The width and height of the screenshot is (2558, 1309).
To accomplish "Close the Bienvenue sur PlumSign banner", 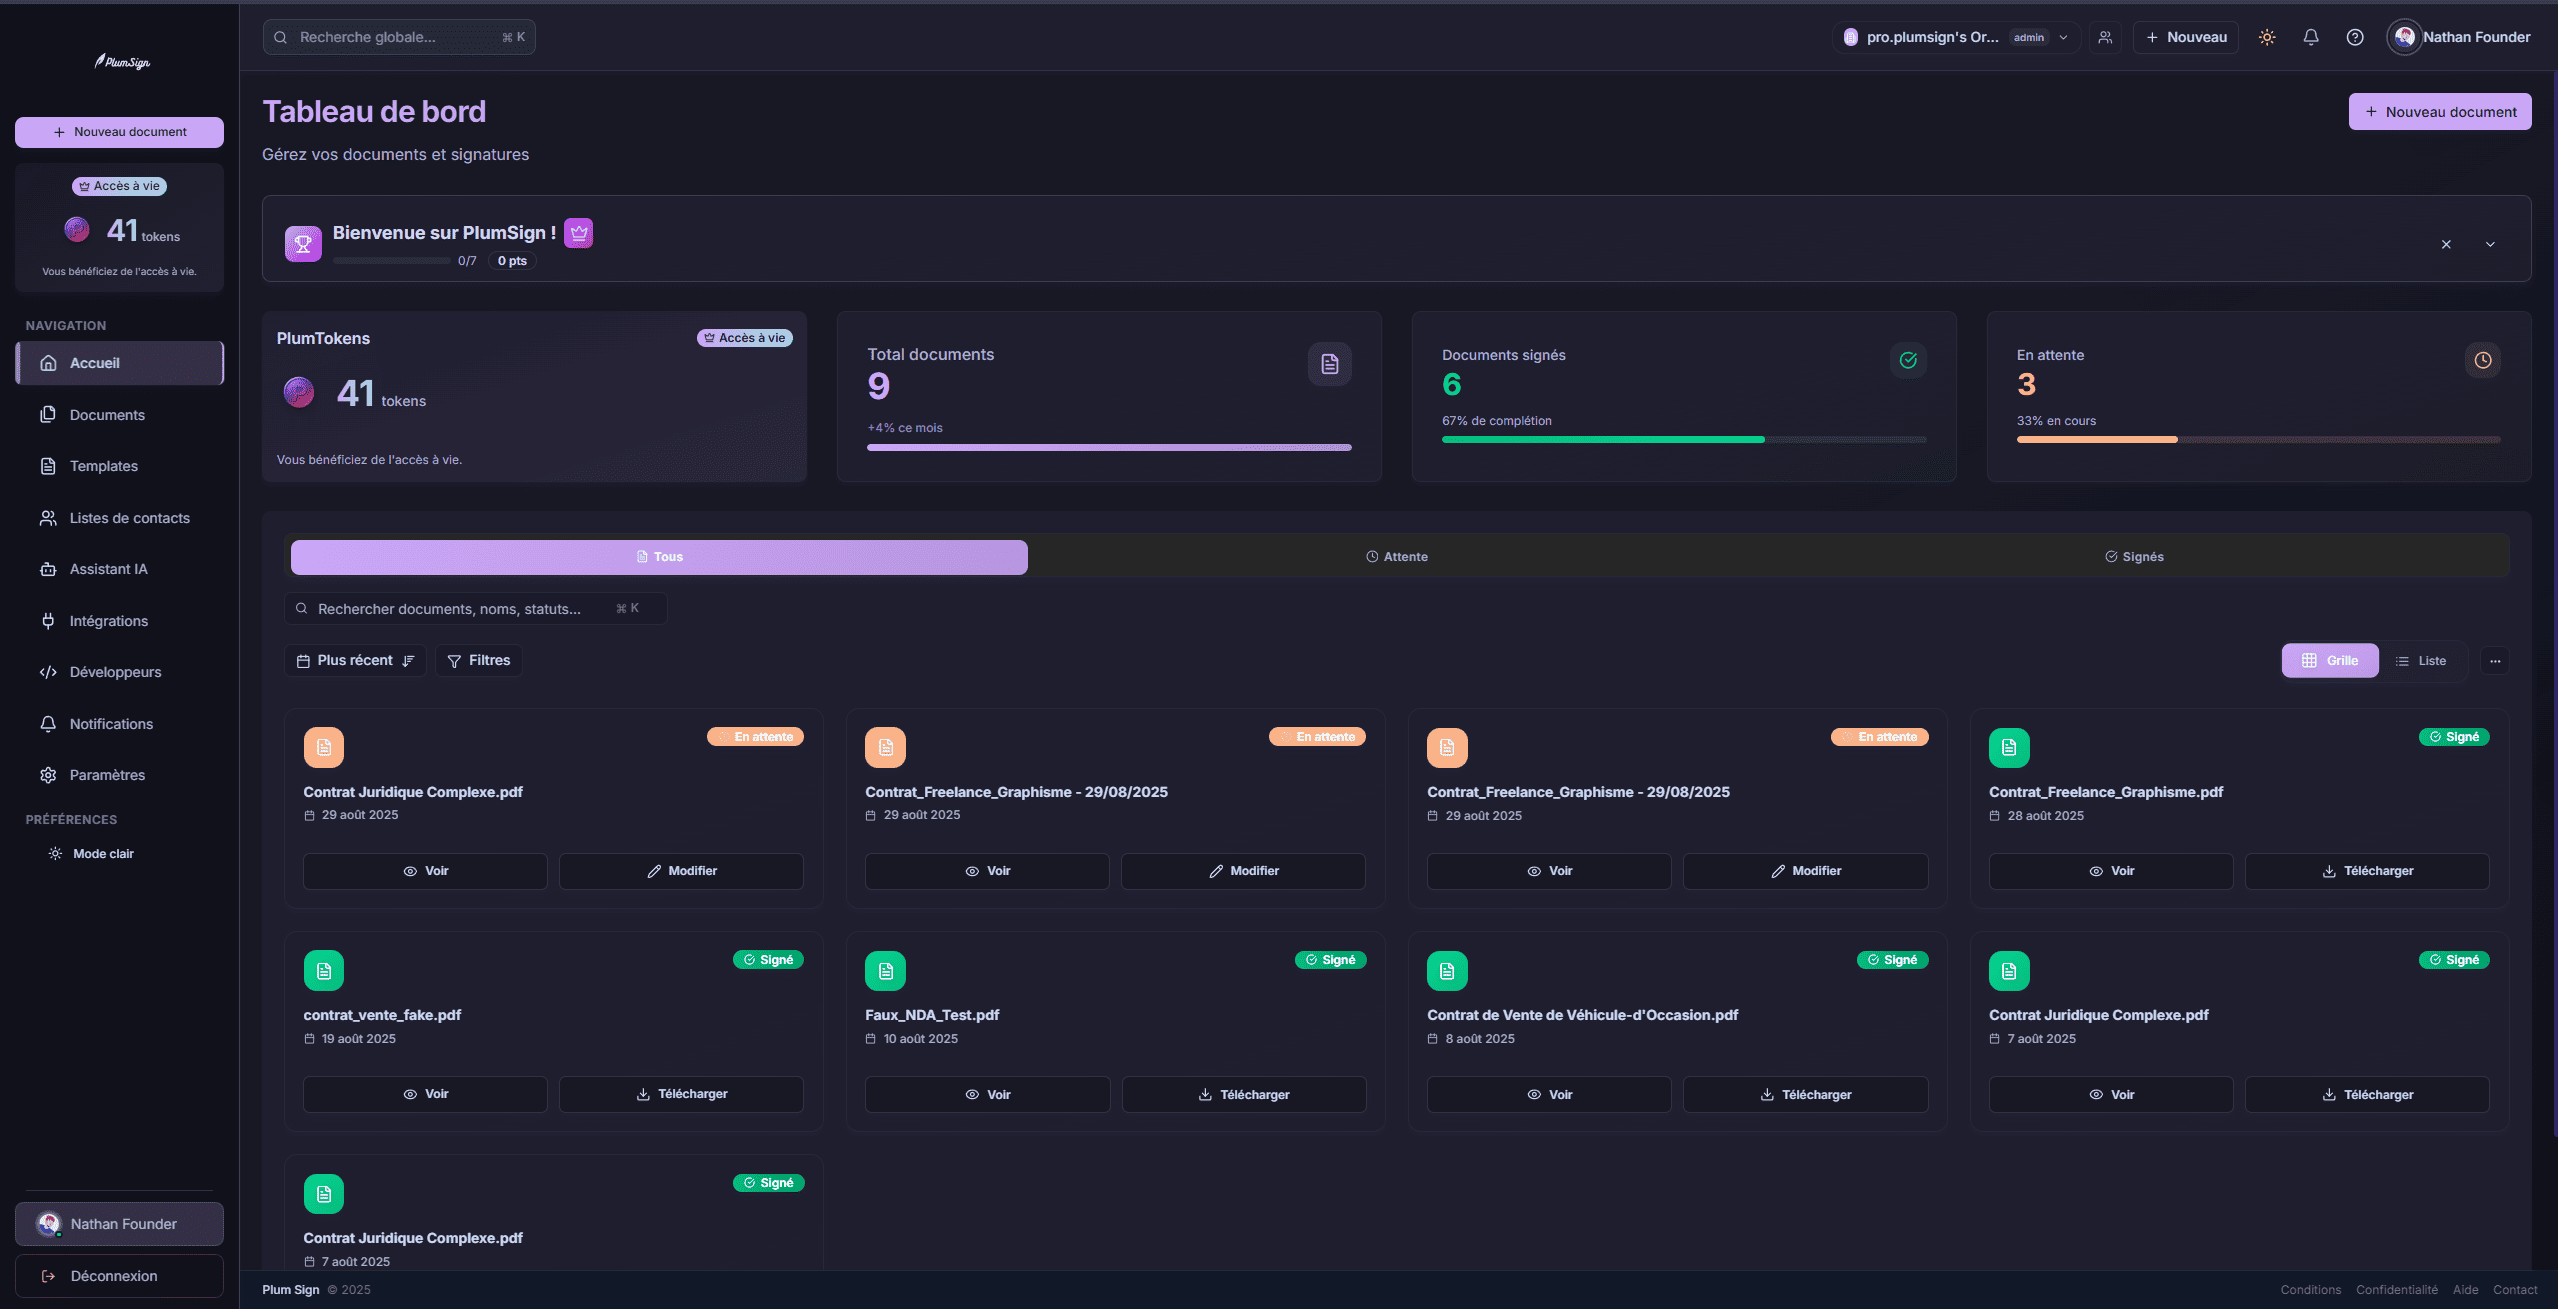I will click(x=2446, y=244).
